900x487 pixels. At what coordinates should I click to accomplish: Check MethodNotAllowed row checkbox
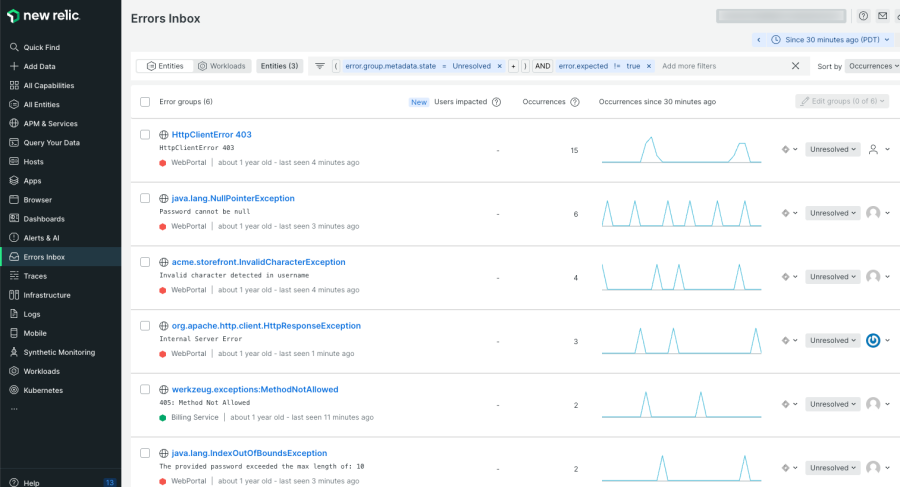point(145,389)
